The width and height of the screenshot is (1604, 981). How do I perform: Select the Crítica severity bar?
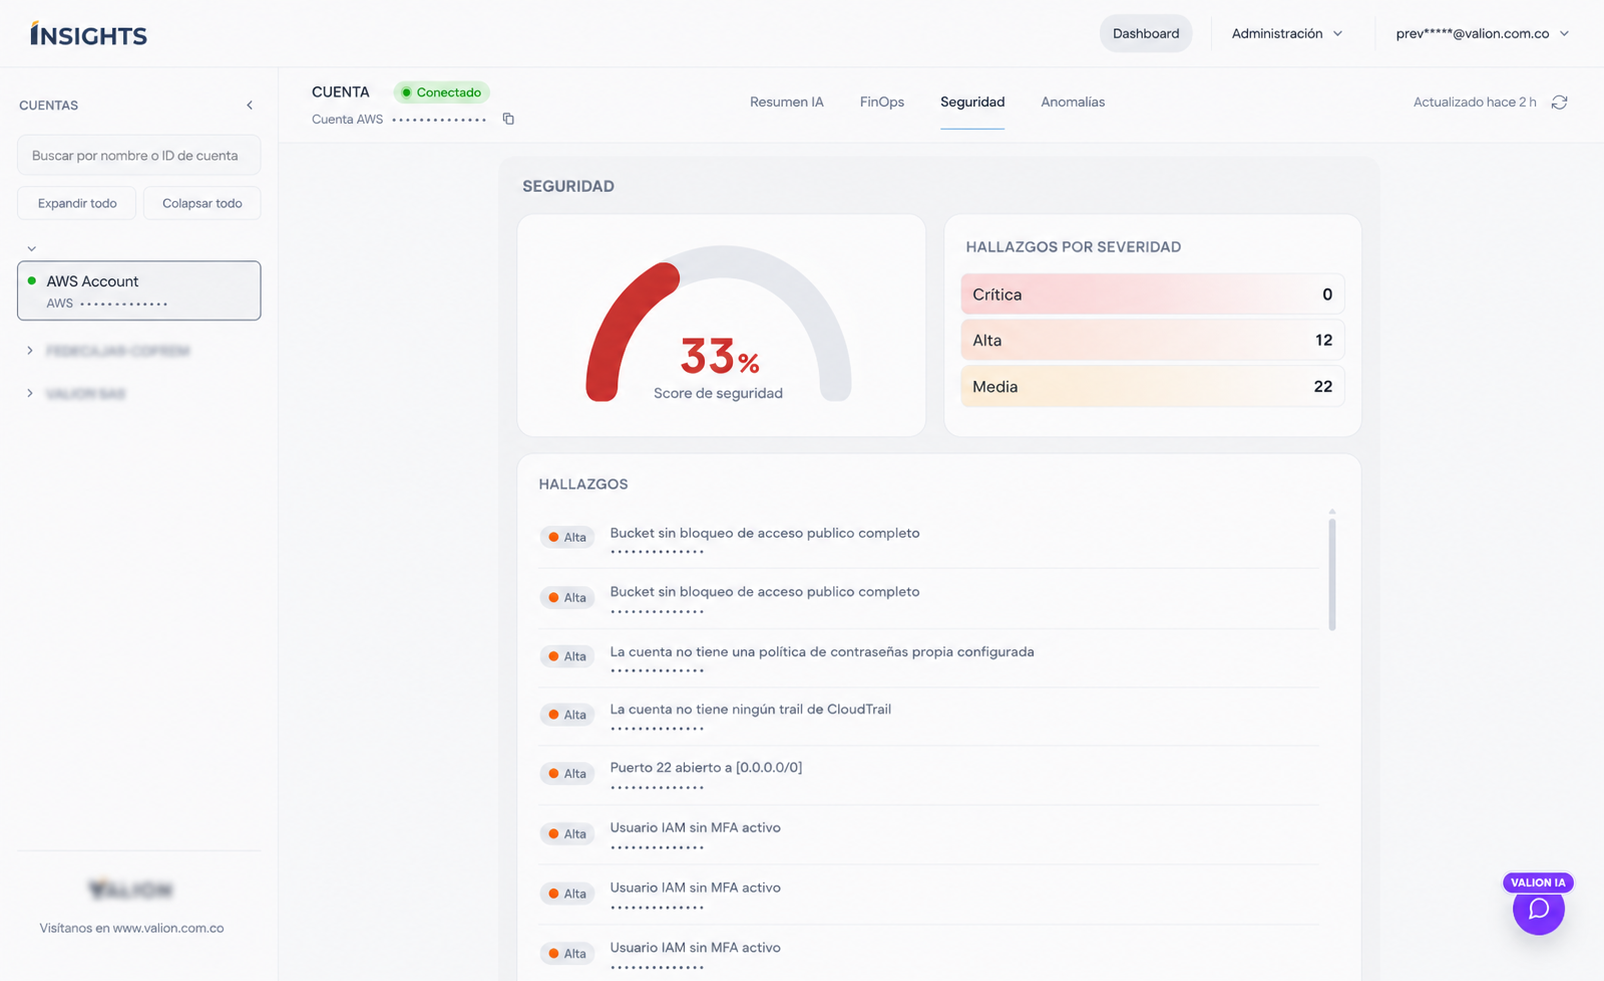click(1152, 294)
